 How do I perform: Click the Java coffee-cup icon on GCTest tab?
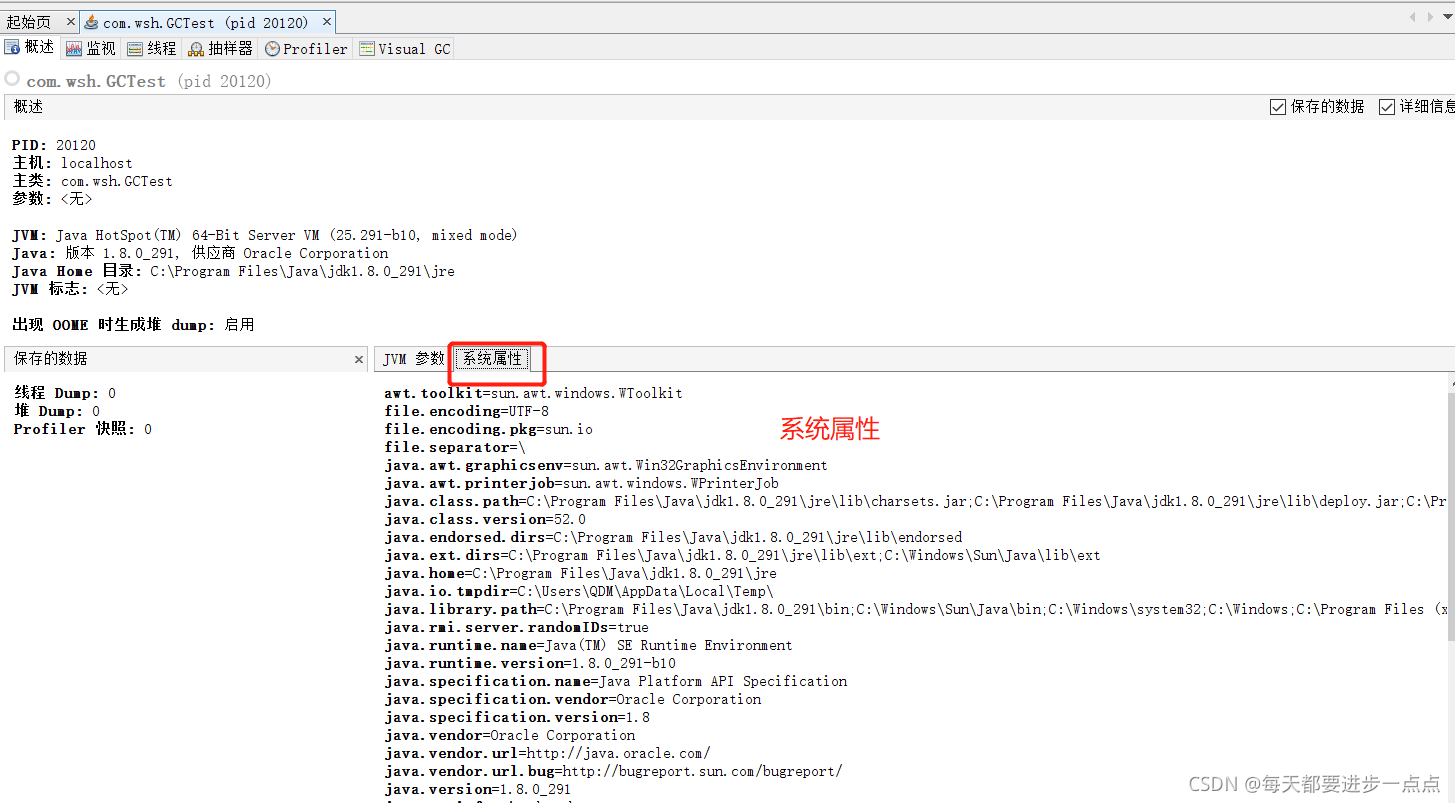91,20
